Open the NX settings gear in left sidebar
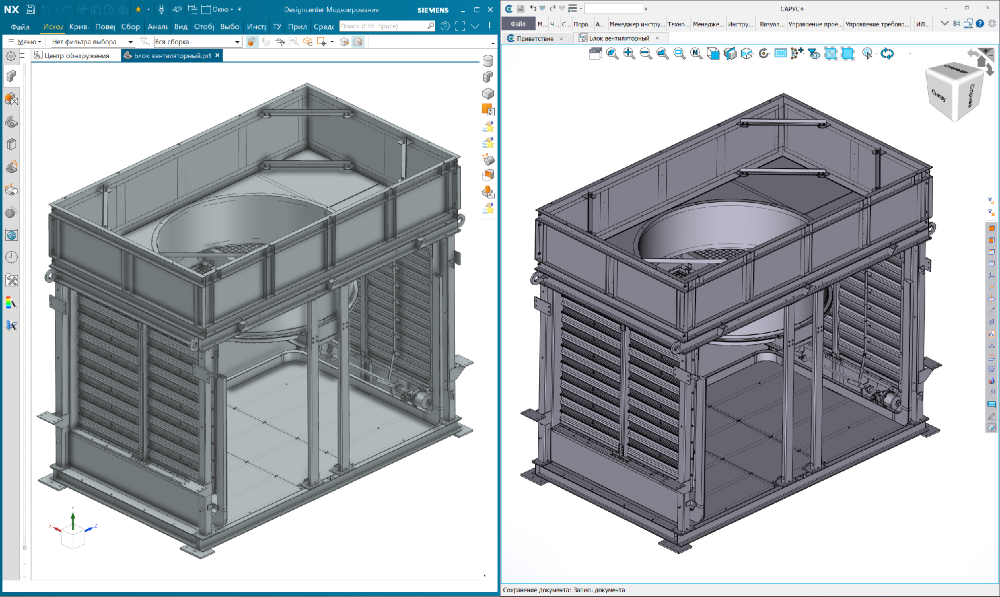The width and height of the screenshot is (1000, 597). pos(11,56)
